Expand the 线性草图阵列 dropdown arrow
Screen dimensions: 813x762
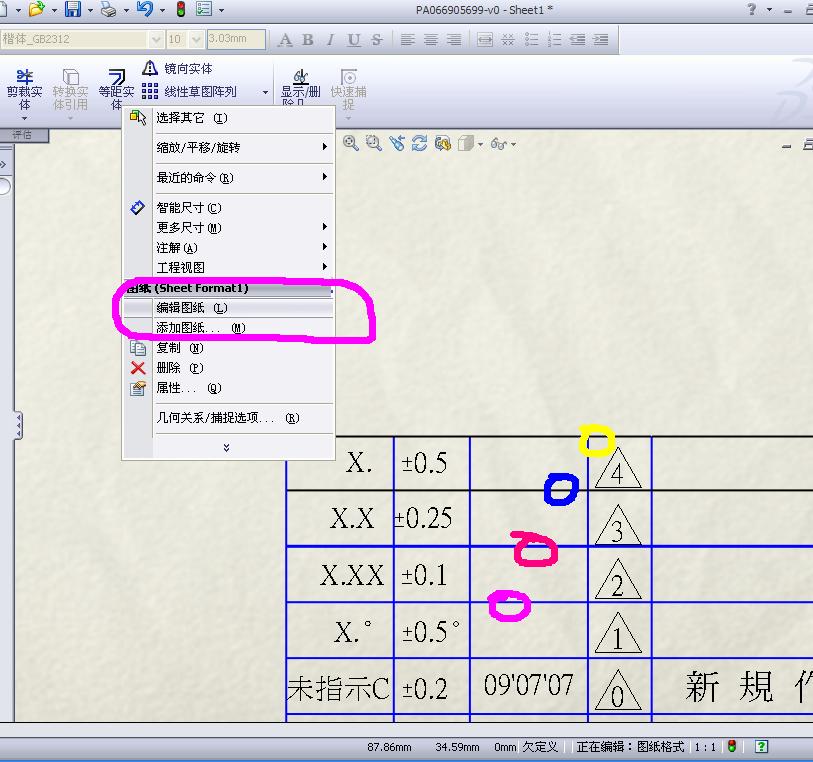tap(265, 92)
